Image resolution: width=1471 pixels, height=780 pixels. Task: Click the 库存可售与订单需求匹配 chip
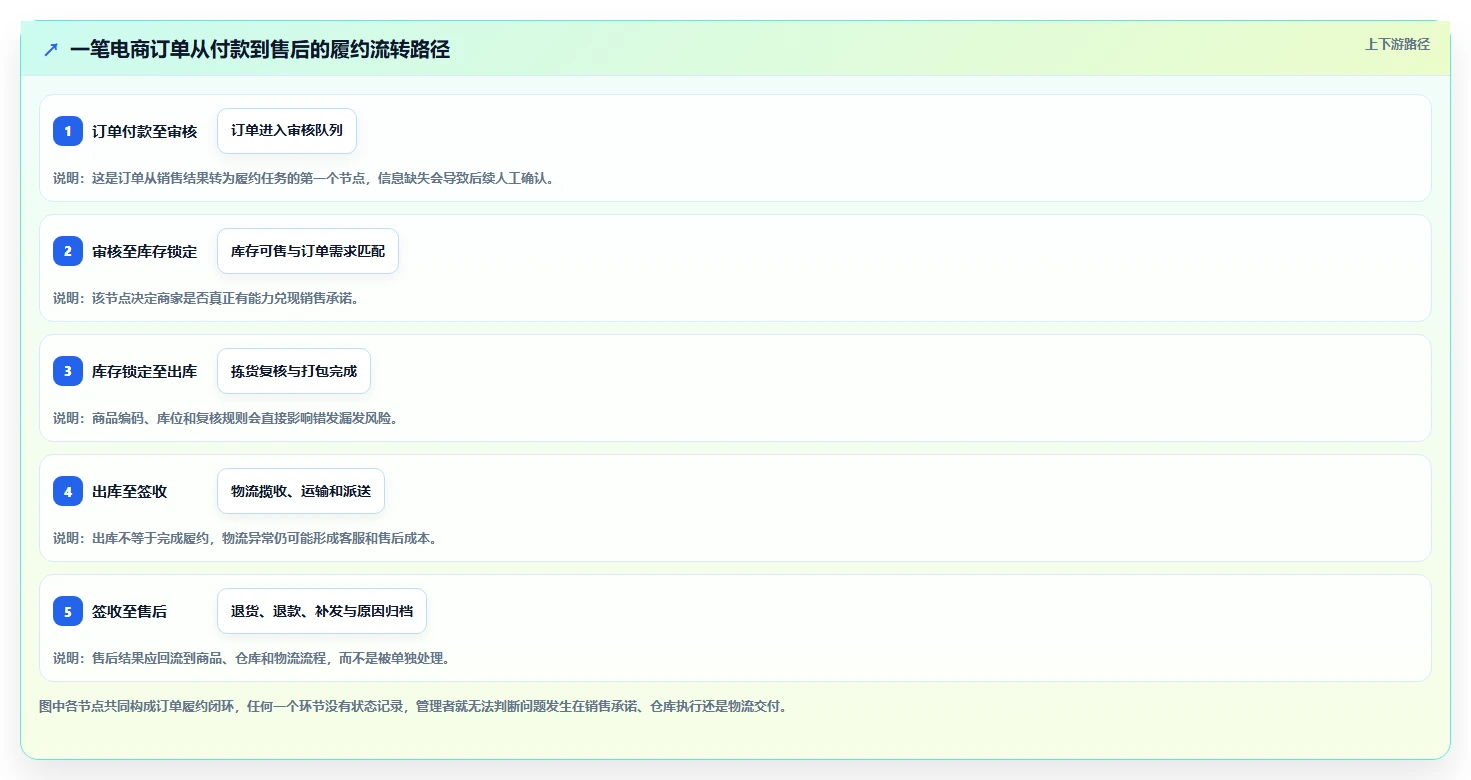pos(308,251)
